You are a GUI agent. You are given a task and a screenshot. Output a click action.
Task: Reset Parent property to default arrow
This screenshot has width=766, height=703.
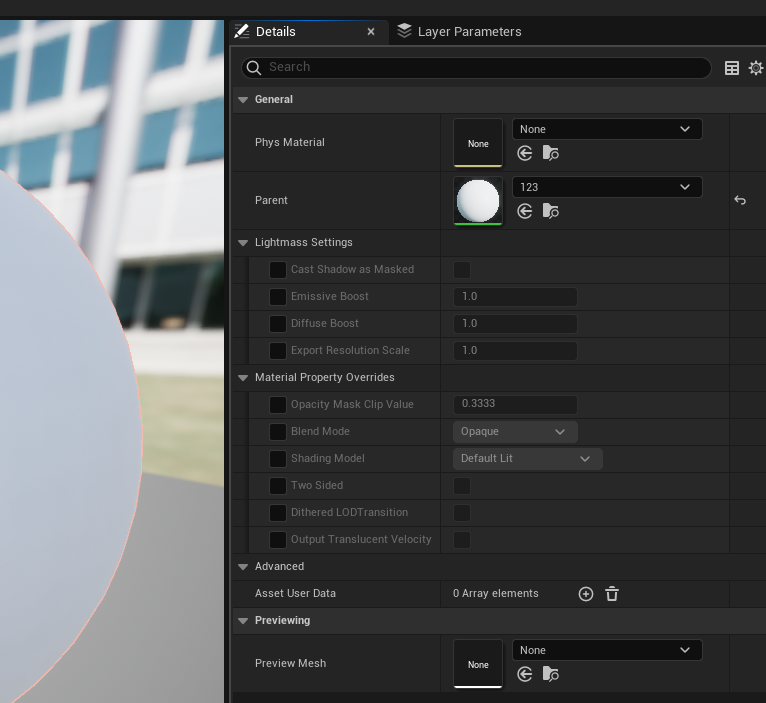pyautogui.click(x=740, y=200)
